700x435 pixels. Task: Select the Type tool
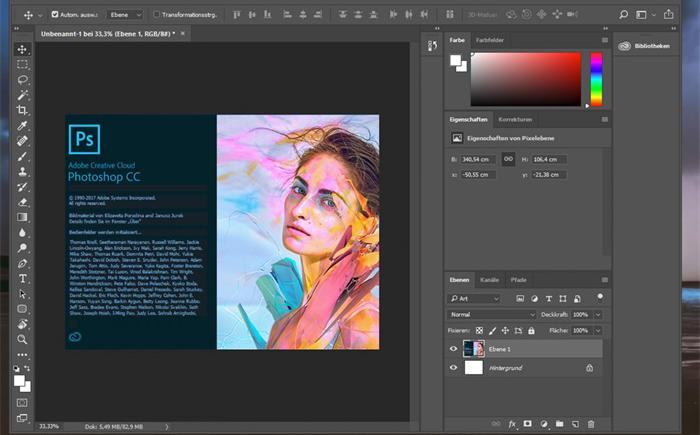pyautogui.click(x=22, y=279)
